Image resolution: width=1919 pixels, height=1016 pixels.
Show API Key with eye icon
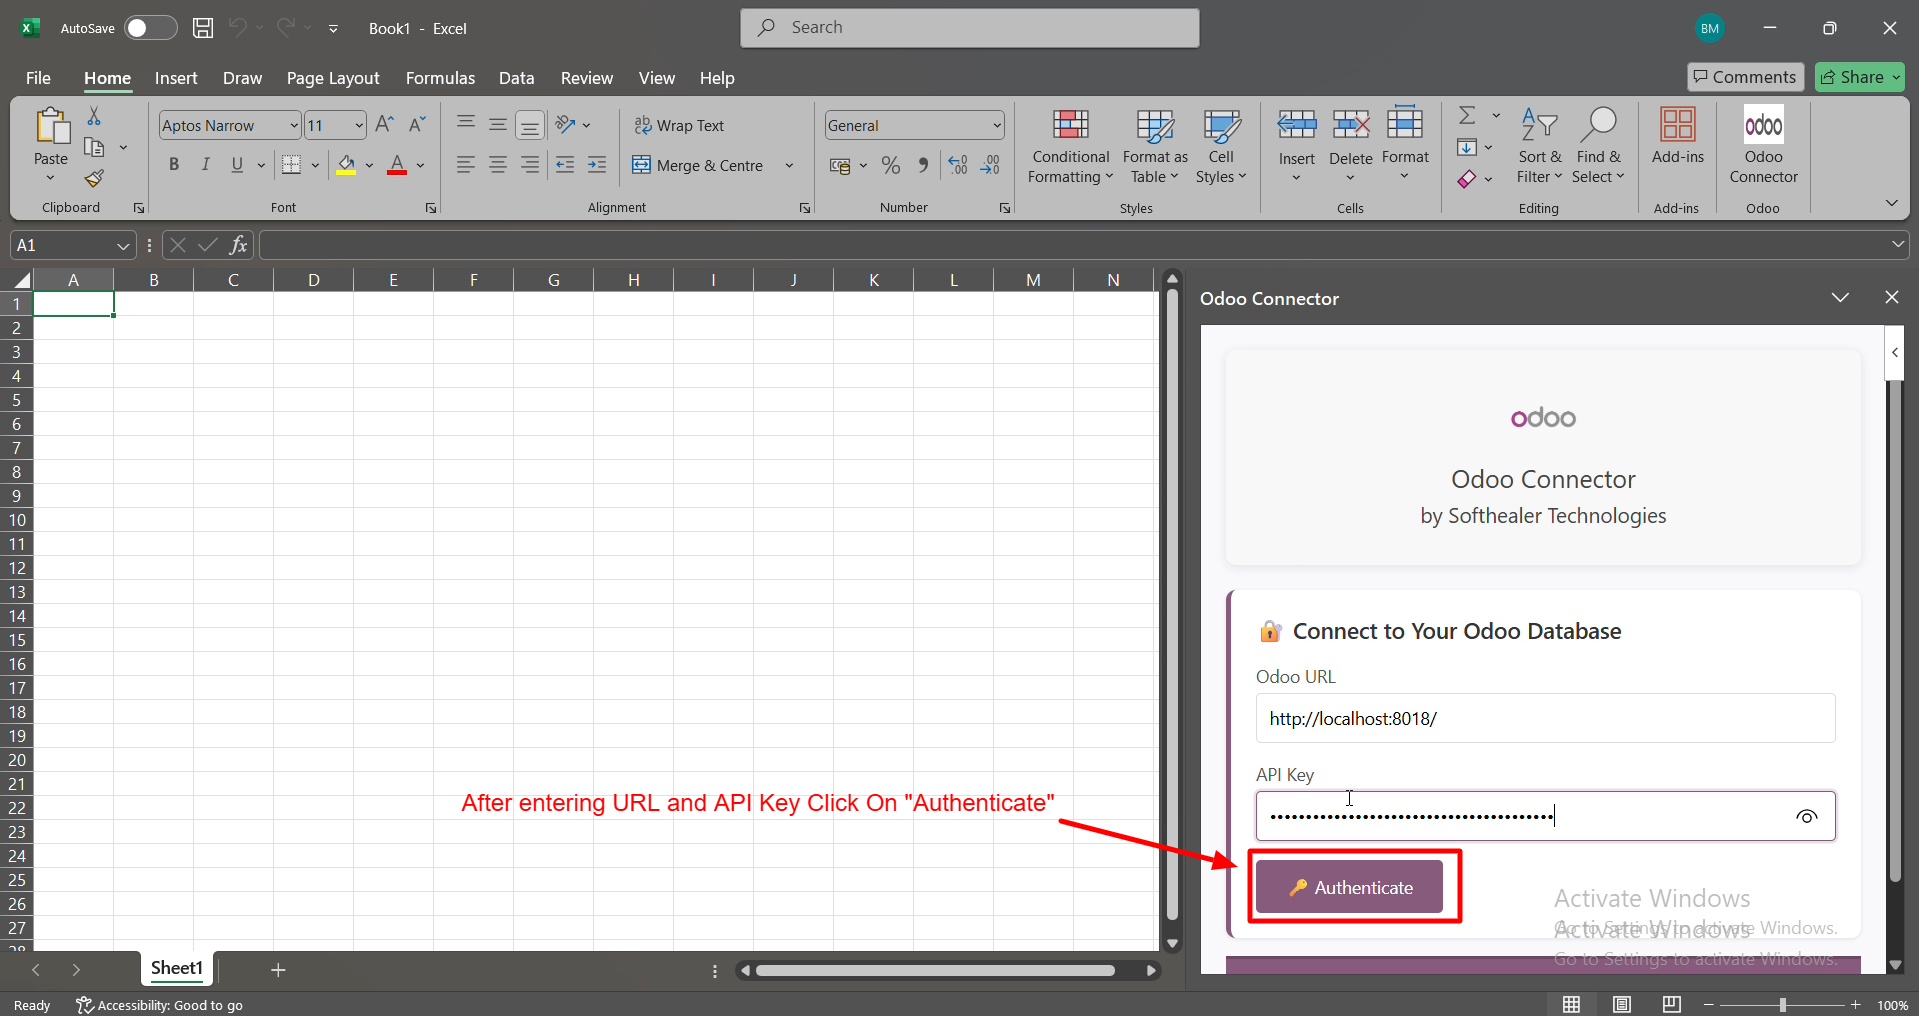[1806, 817]
